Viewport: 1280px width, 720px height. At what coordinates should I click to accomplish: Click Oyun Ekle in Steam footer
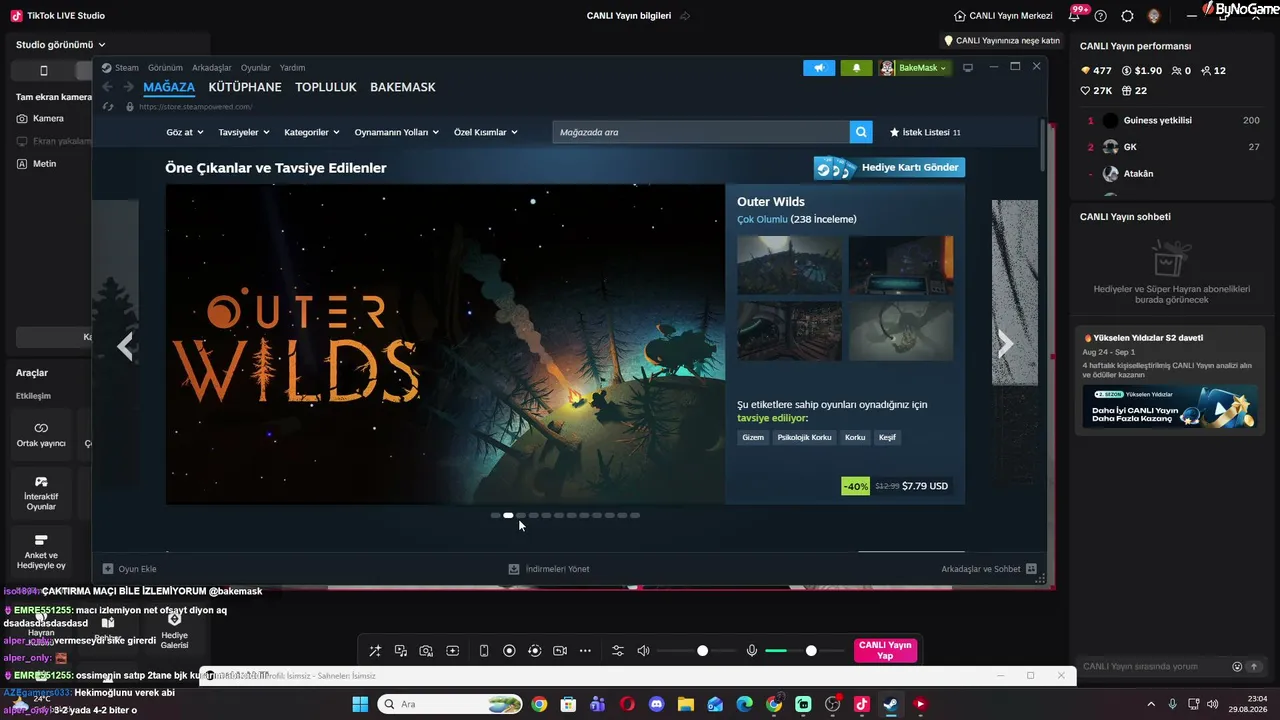coord(130,569)
